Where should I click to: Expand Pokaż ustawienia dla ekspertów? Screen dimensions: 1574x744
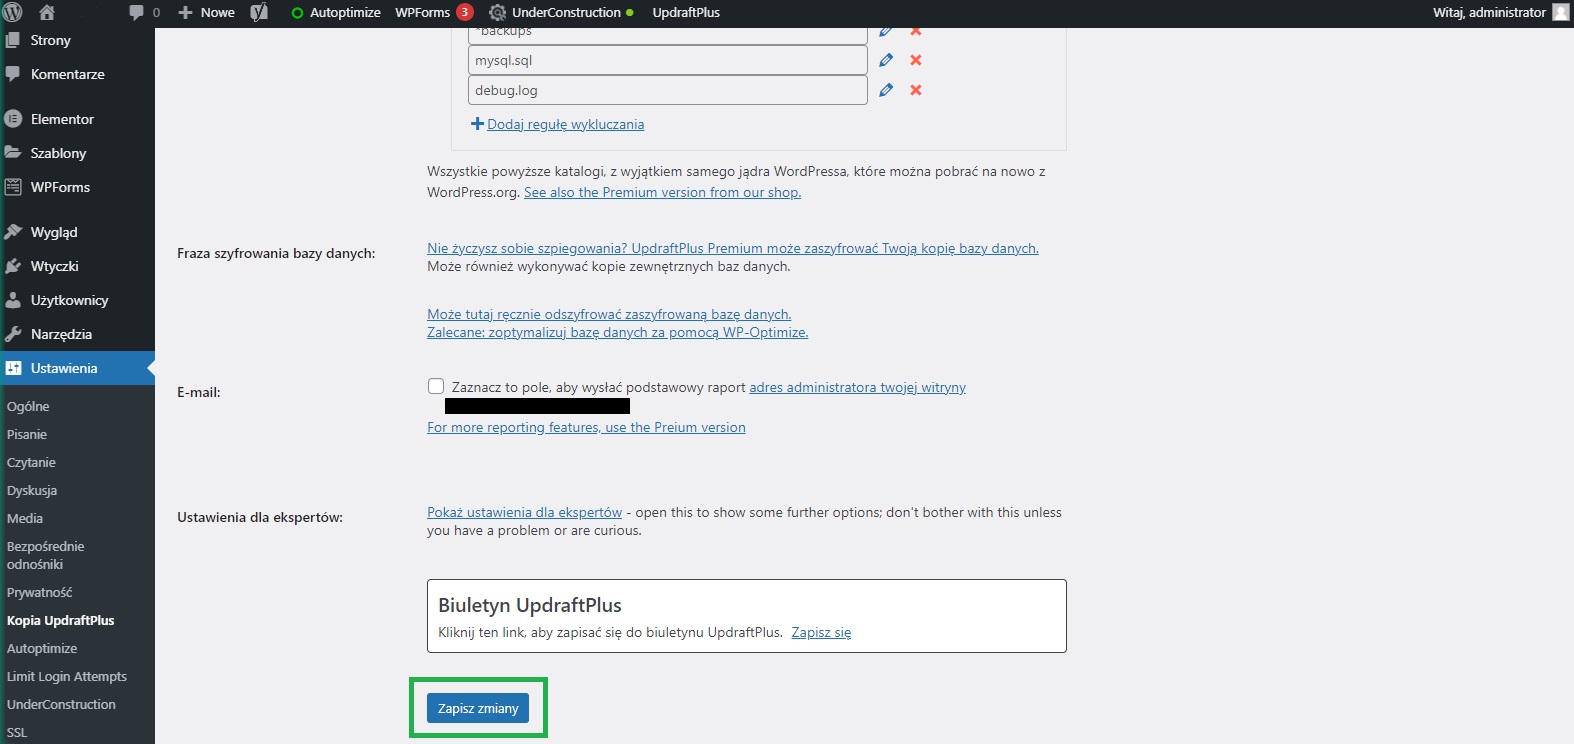click(524, 512)
